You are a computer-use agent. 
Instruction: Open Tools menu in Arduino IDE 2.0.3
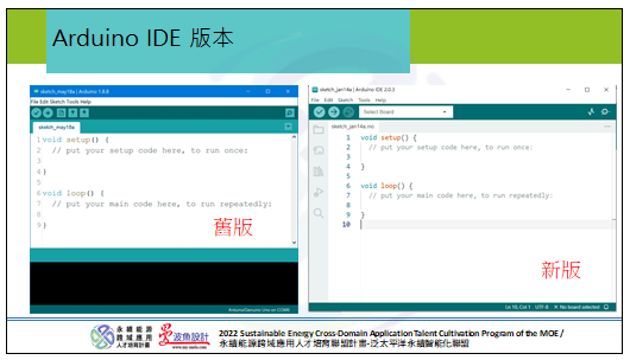[x=364, y=100]
